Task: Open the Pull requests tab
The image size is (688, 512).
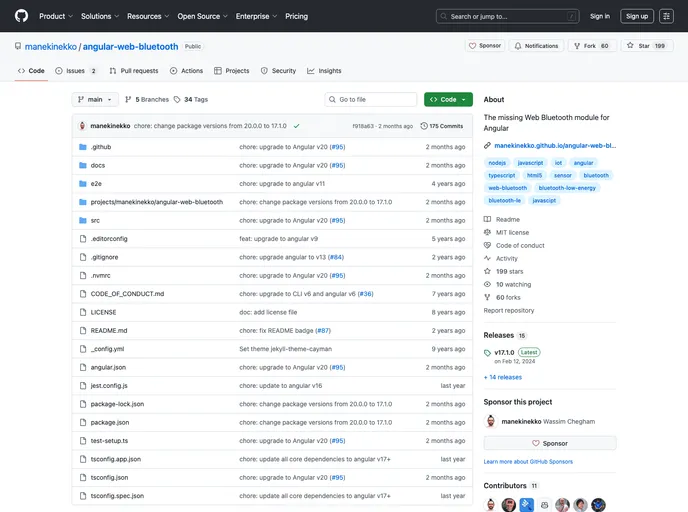Action: [134, 71]
